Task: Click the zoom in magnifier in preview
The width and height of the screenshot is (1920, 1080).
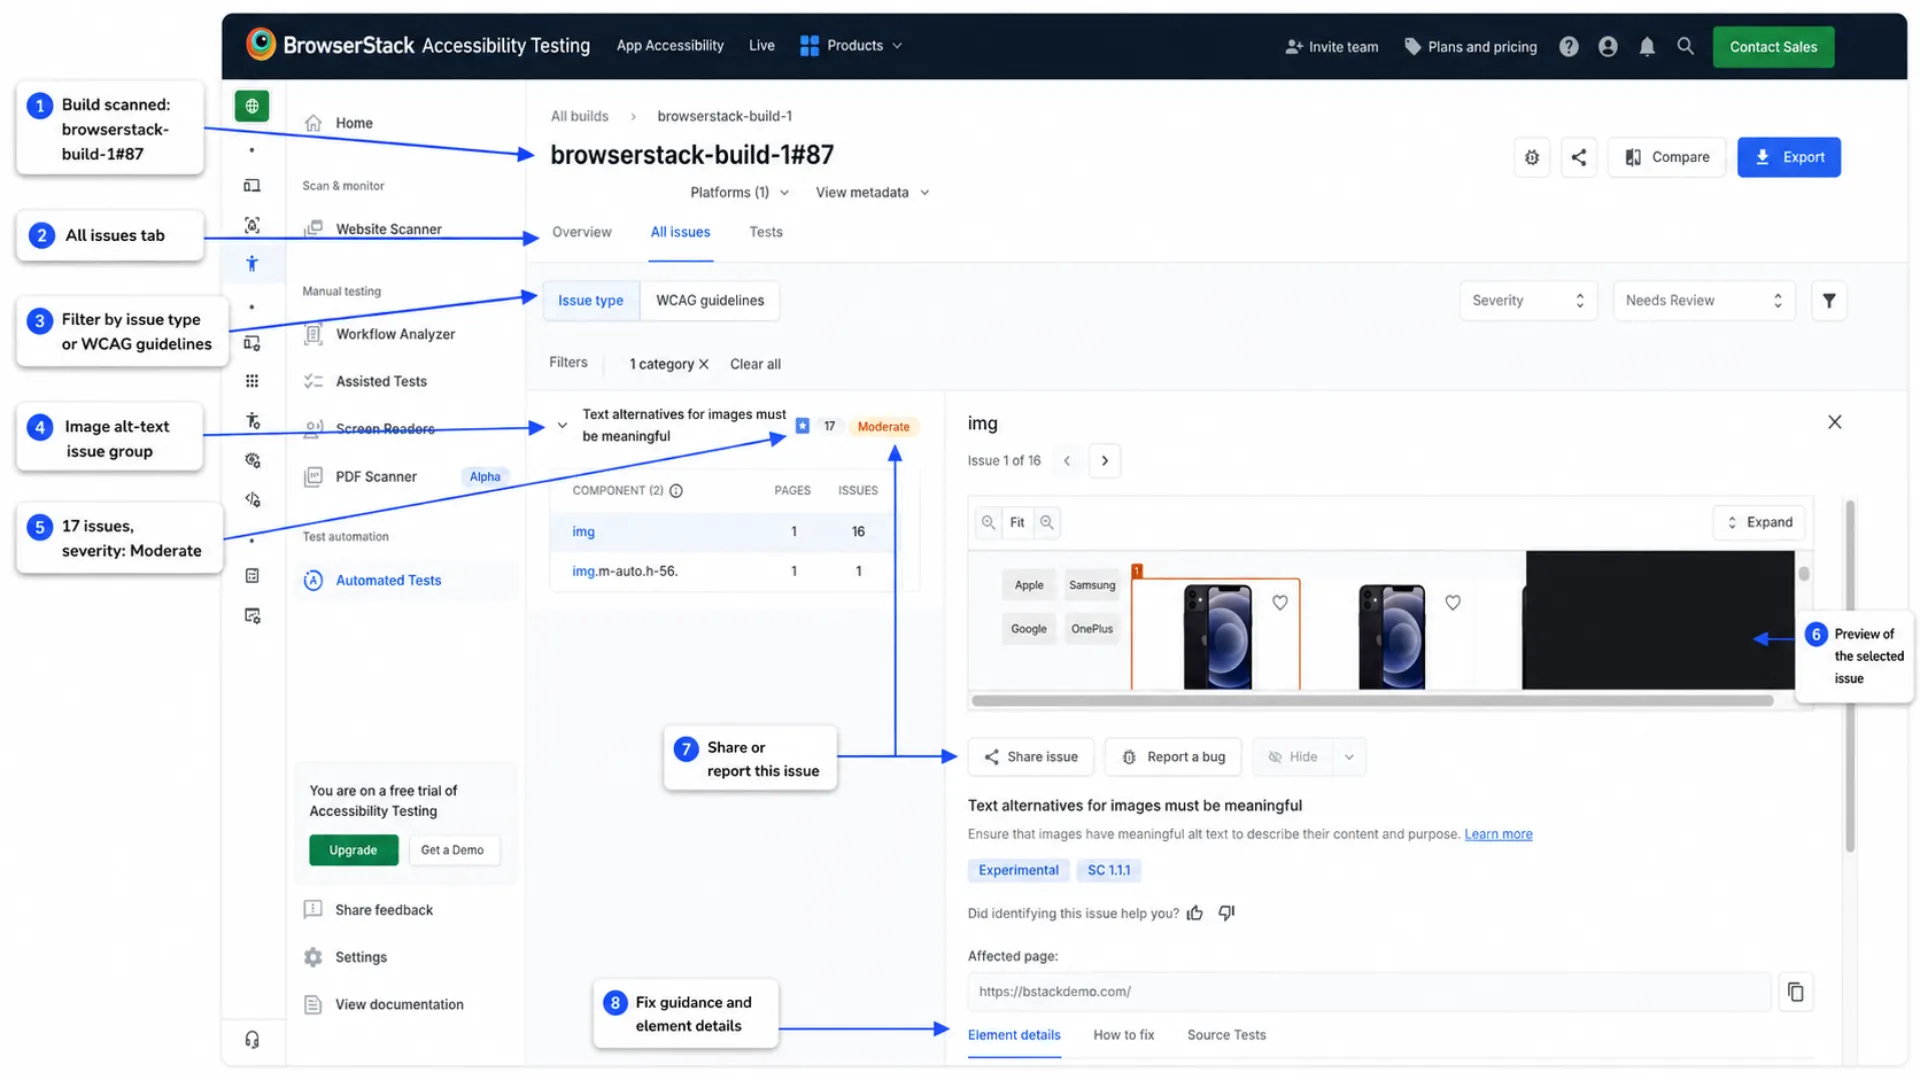Action: (1046, 522)
